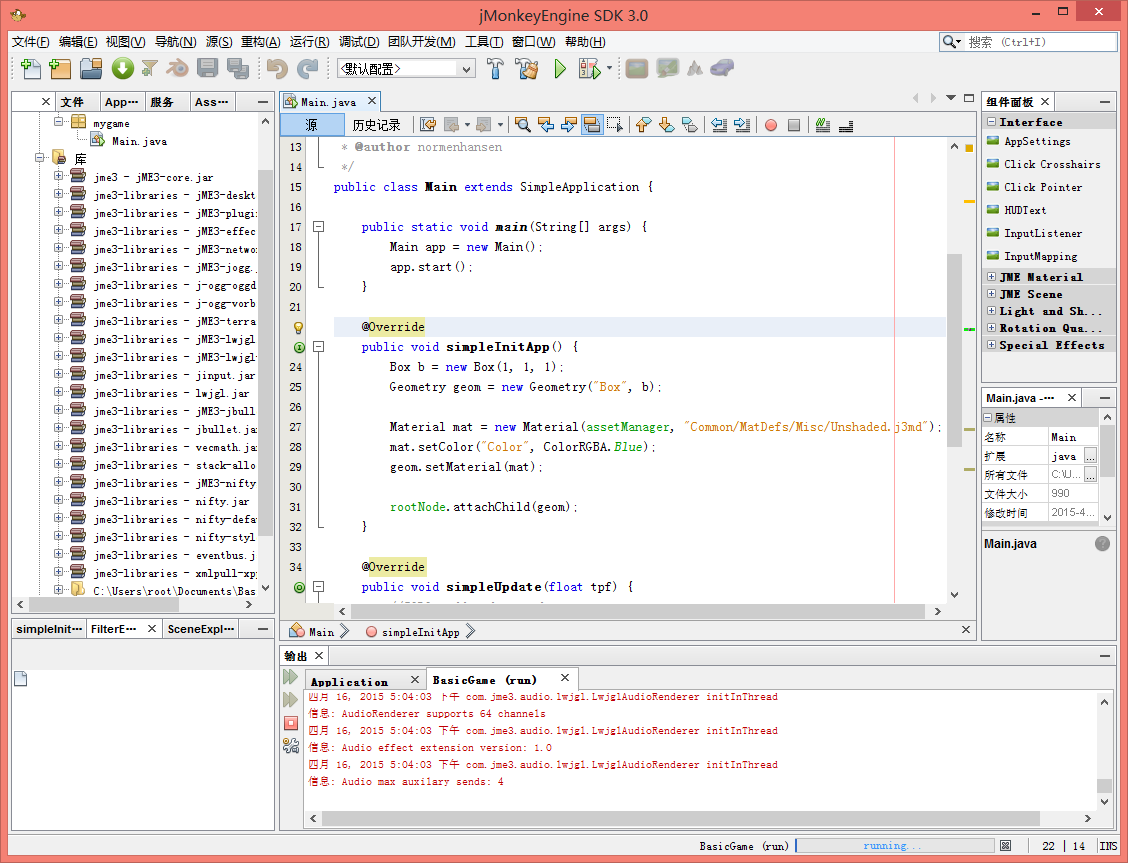This screenshot has width=1128, height=863.
Task: Open the 重构(A) menu
Action: point(260,42)
